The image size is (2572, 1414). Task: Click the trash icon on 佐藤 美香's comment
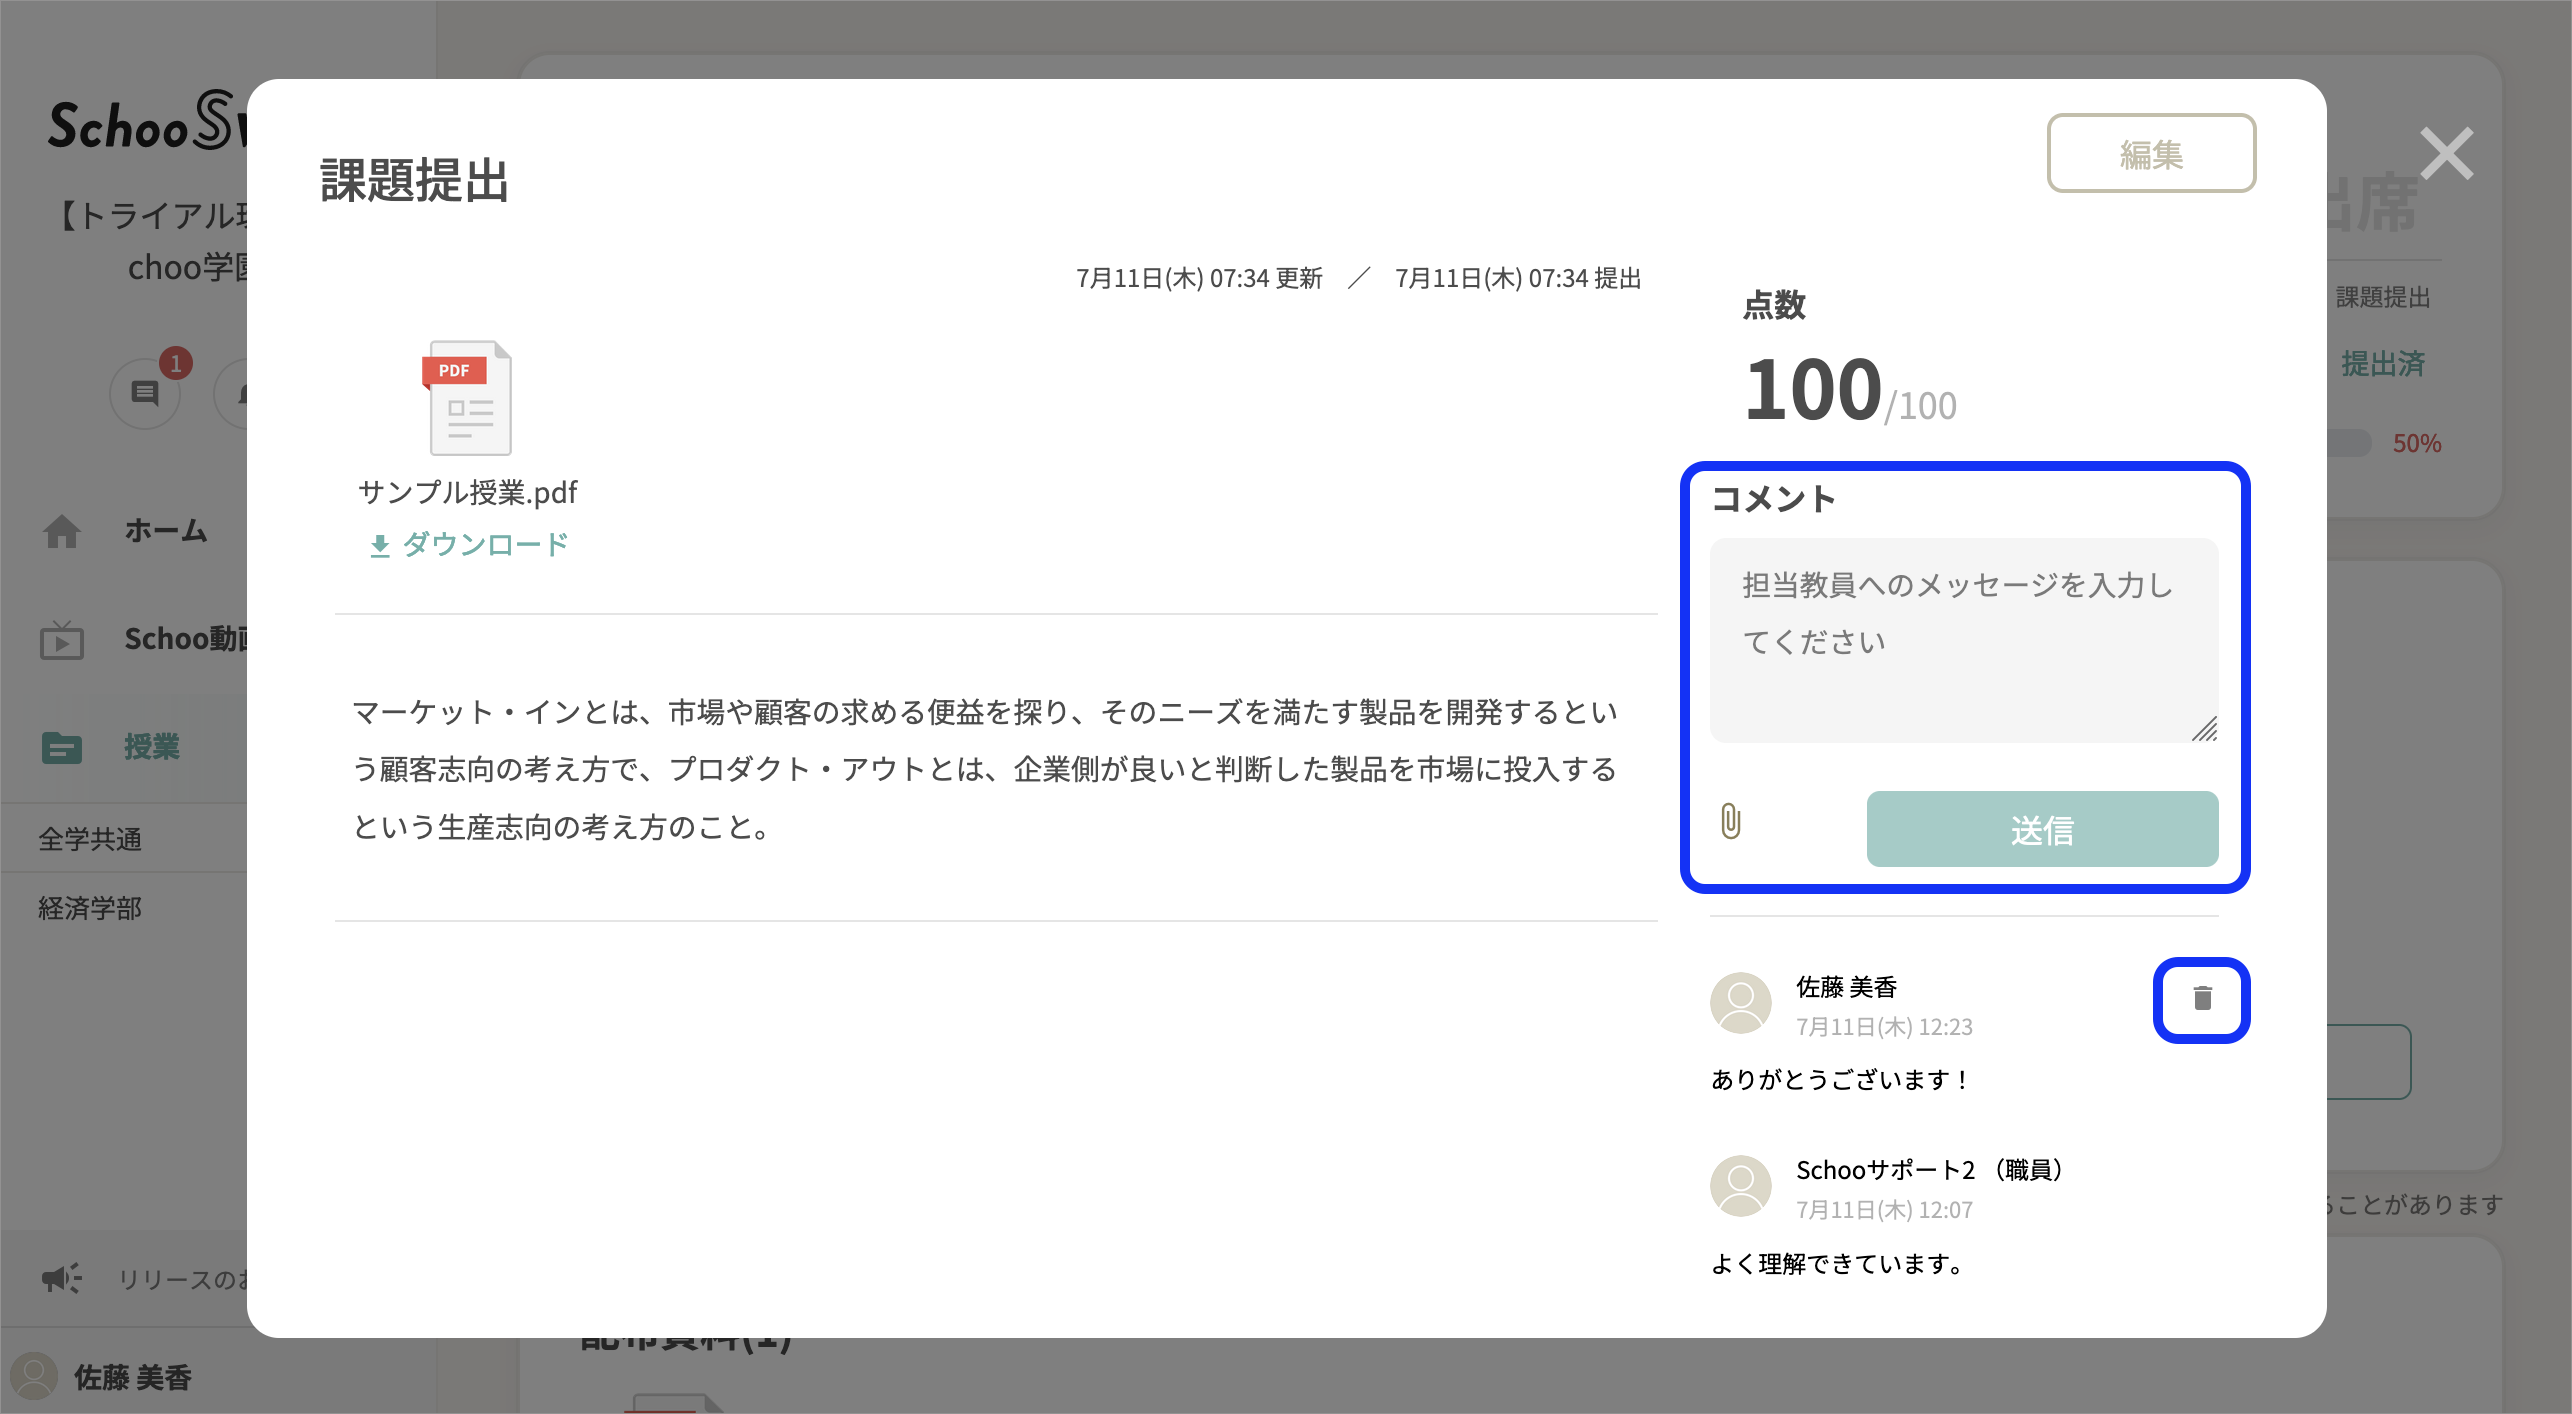coord(2202,998)
